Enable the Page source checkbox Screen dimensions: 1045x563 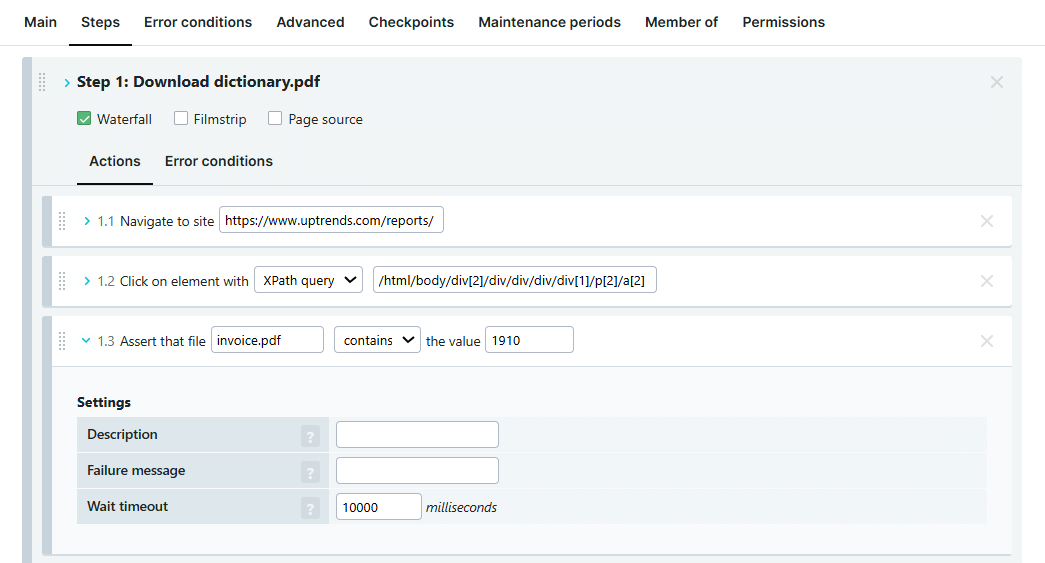click(275, 119)
